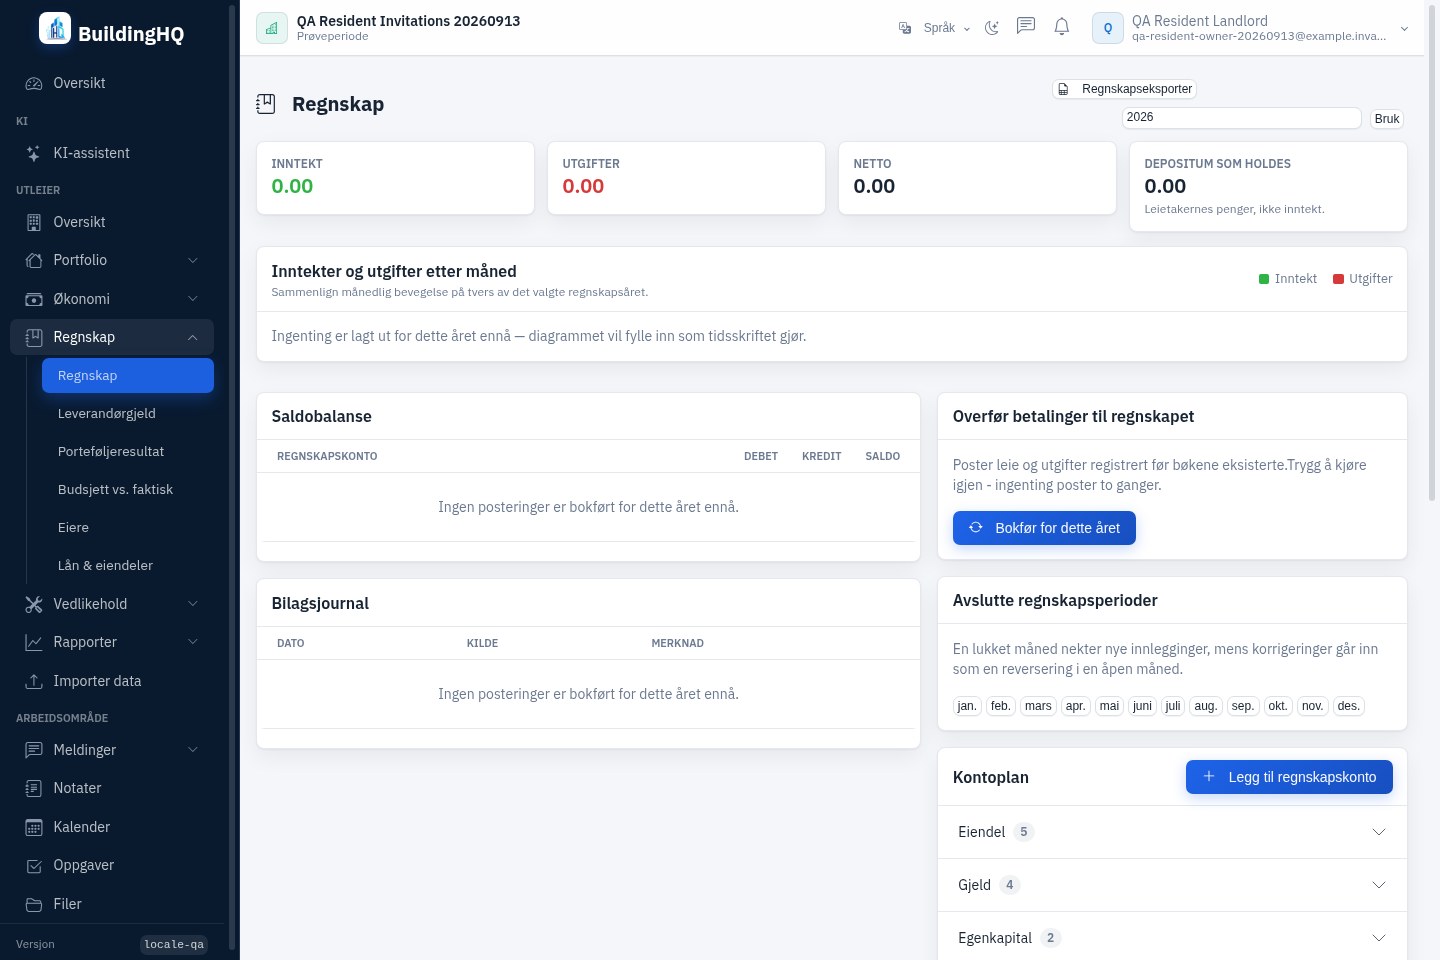Expand the Økonomi sidebar chevron
This screenshot has width=1440, height=960.
[x=193, y=299]
